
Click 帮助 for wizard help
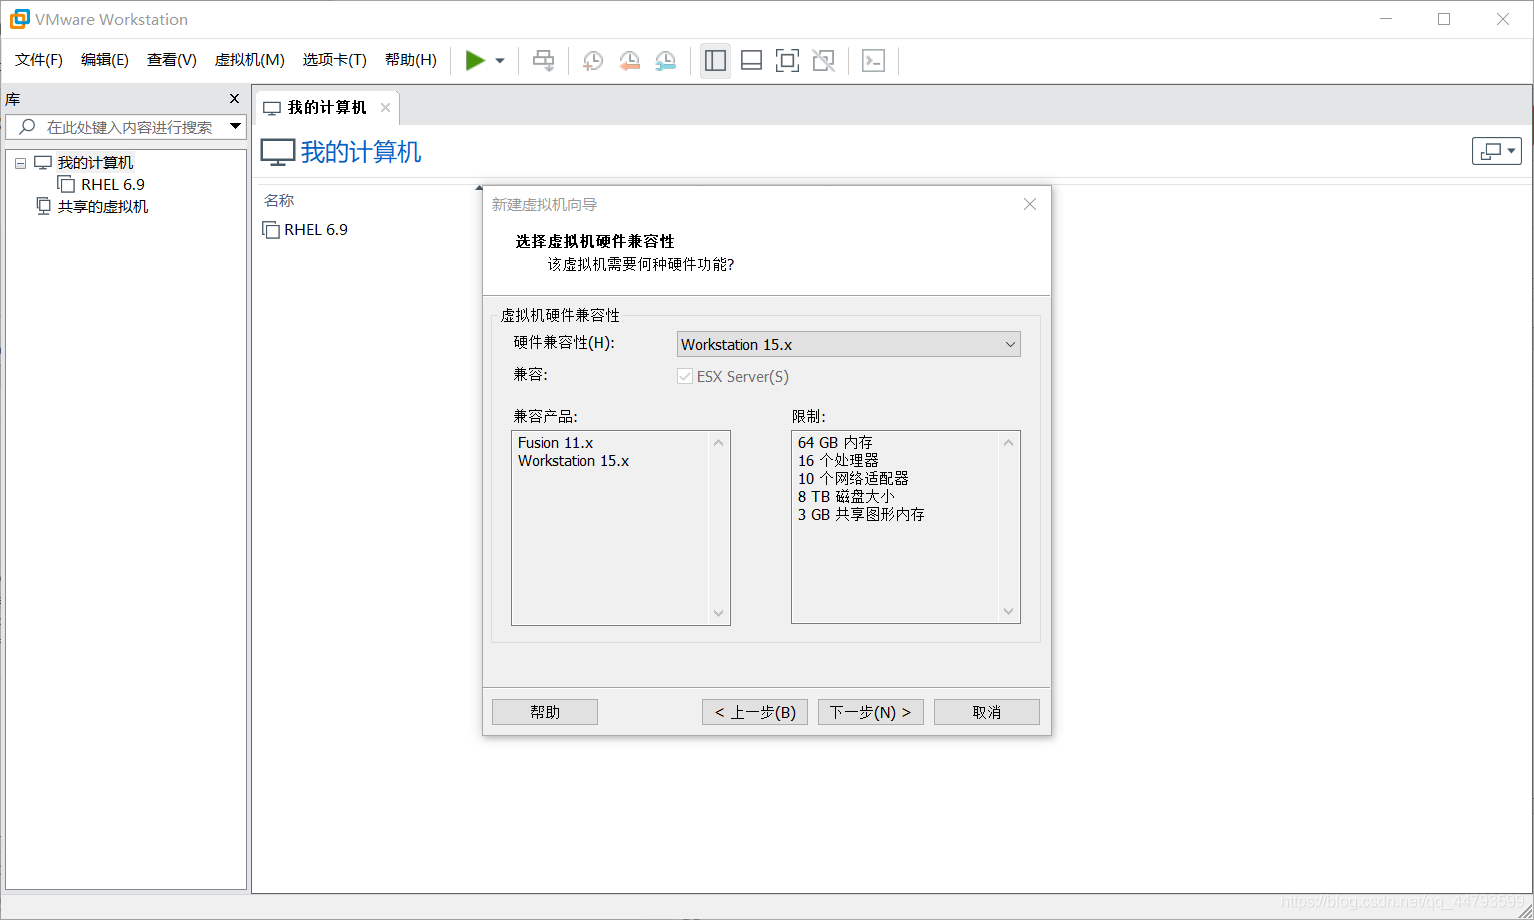(544, 711)
